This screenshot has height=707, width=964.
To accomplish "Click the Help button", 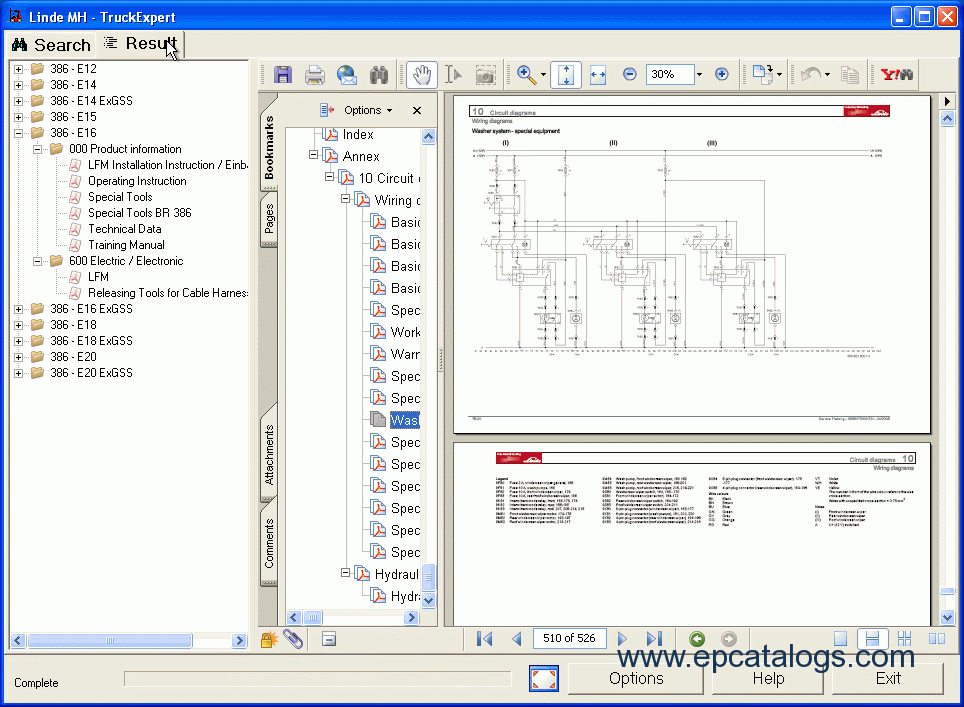I will [x=768, y=679].
